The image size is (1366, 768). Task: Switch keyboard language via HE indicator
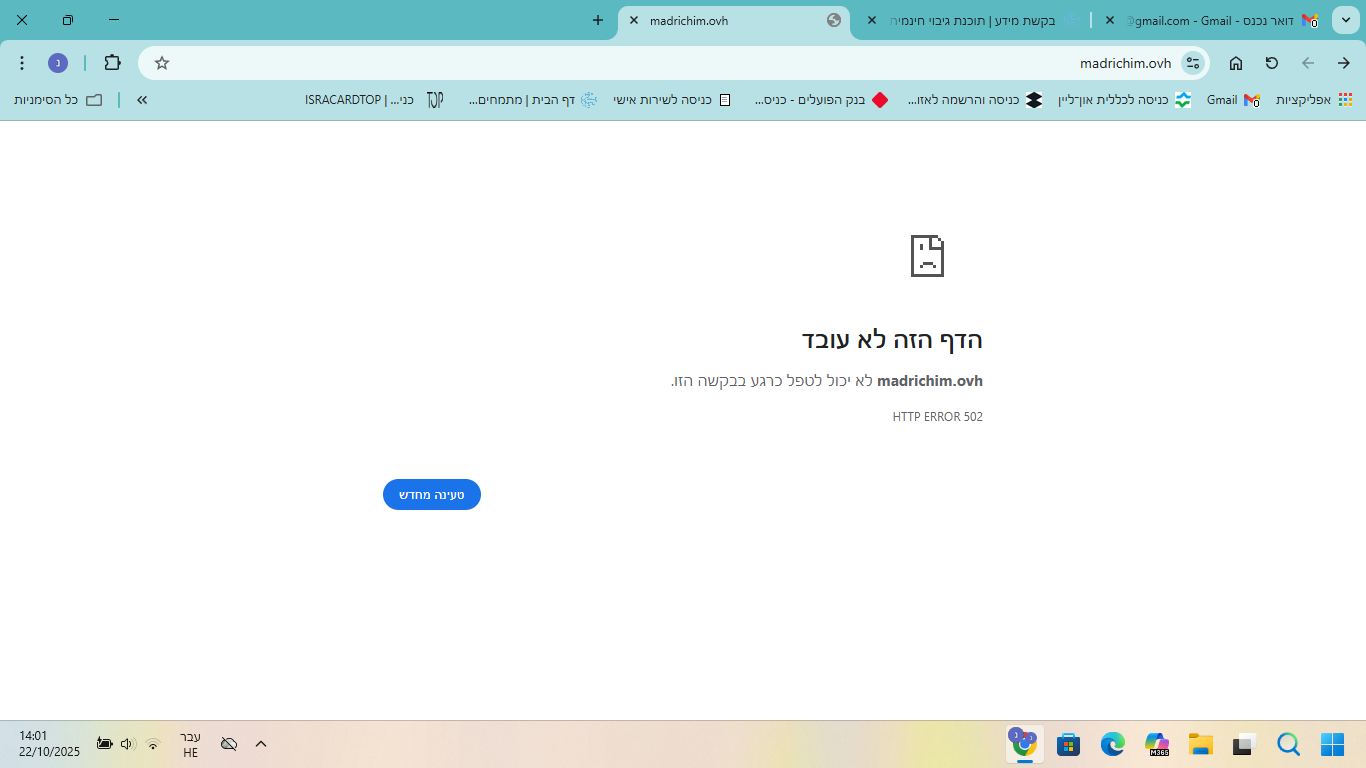[188, 744]
